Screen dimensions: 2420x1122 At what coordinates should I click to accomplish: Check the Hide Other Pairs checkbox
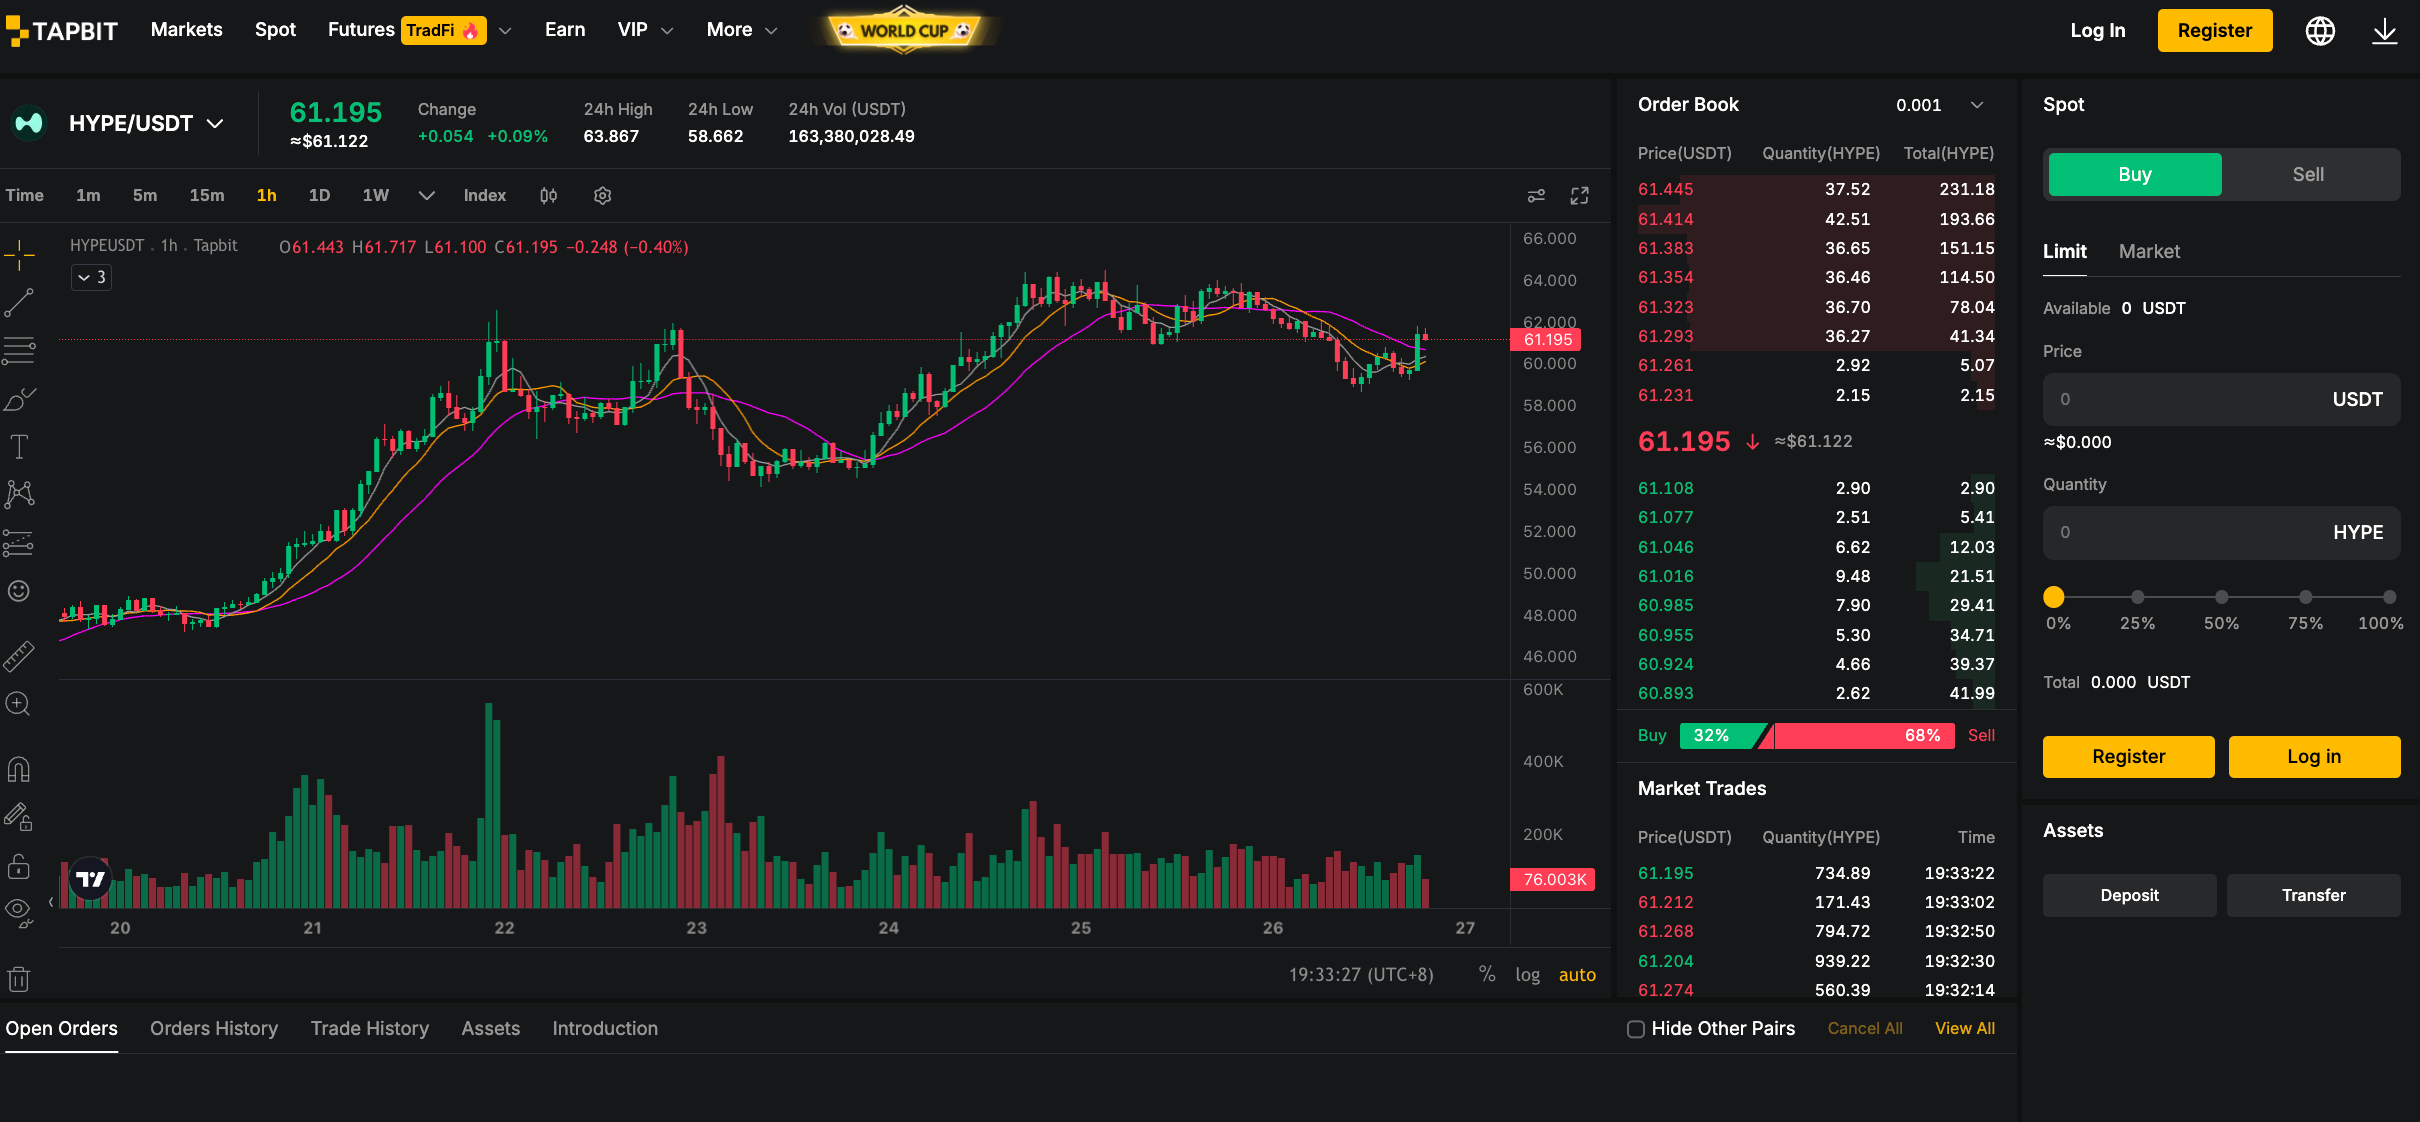pyautogui.click(x=1636, y=1029)
